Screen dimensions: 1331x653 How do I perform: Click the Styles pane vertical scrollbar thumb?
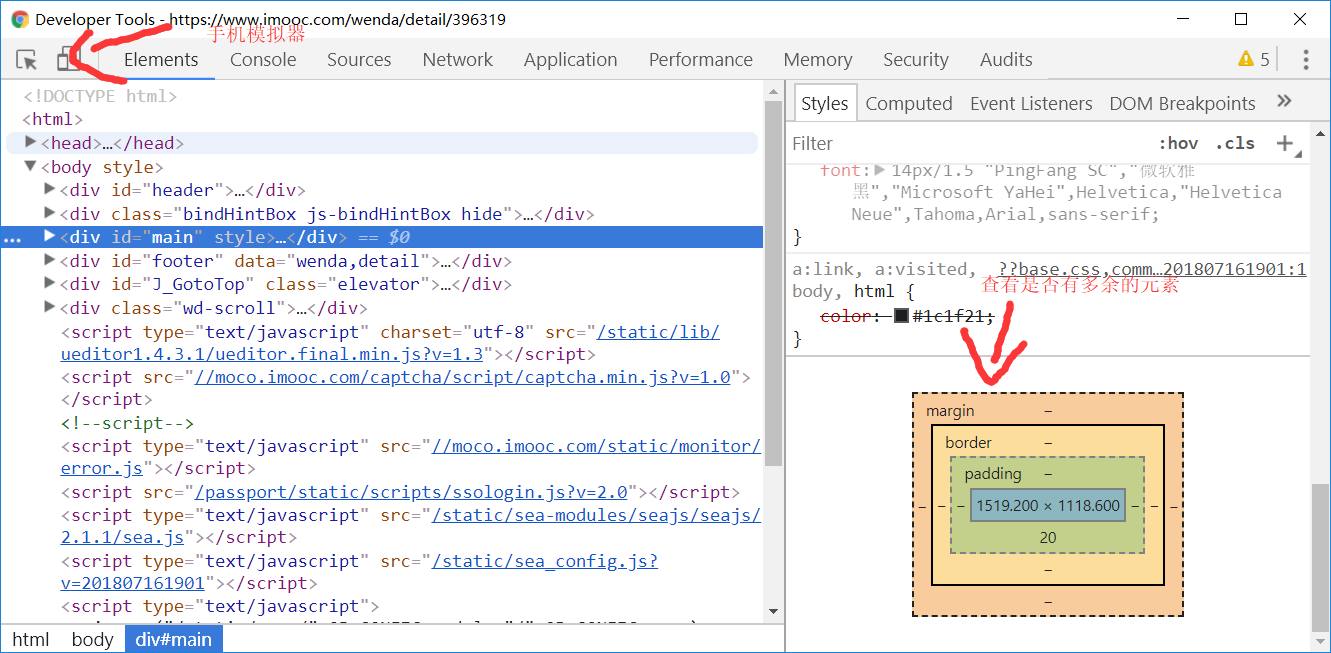point(1321,558)
